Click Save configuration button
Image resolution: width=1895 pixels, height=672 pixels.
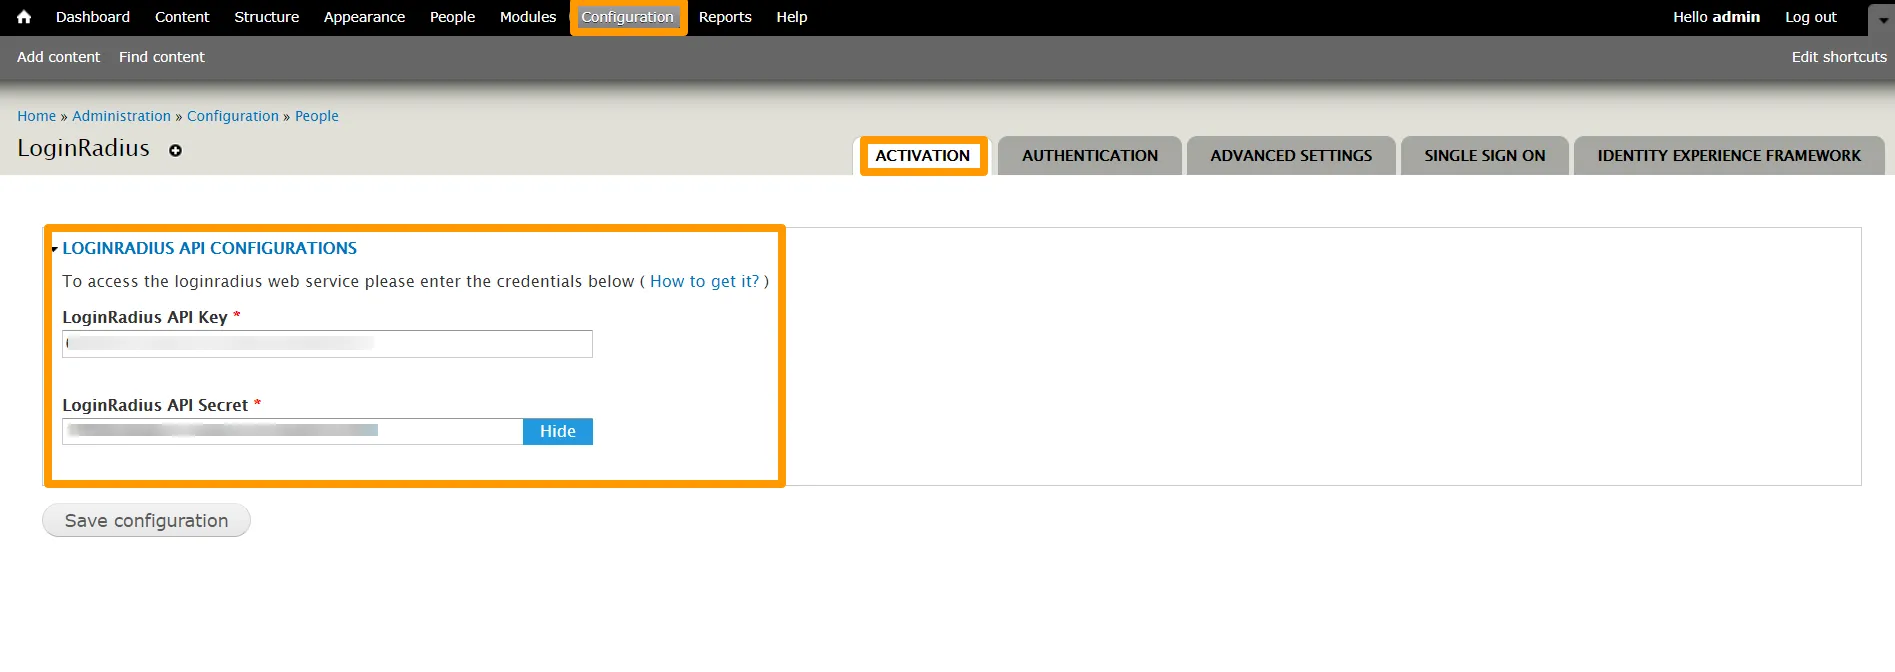point(146,520)
